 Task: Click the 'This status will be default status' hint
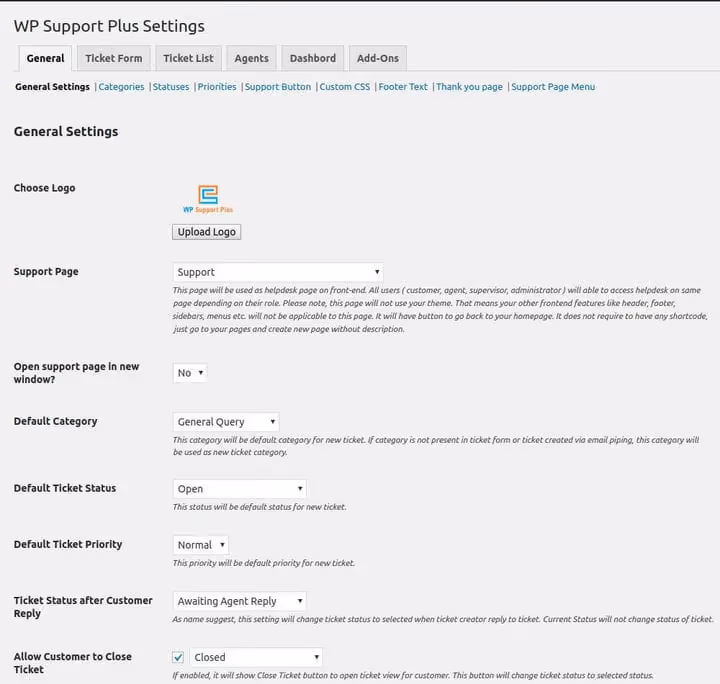click(259, 507)
